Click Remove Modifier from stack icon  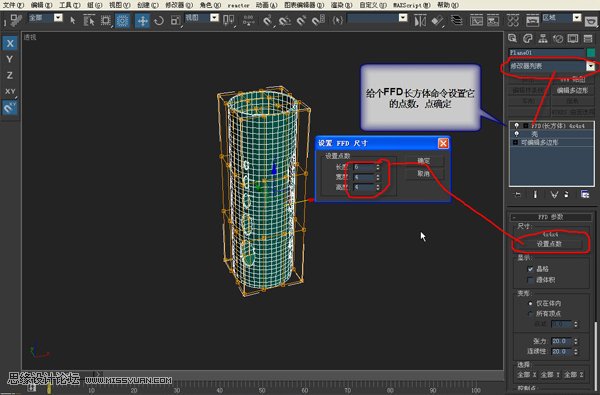coord(567,194)
